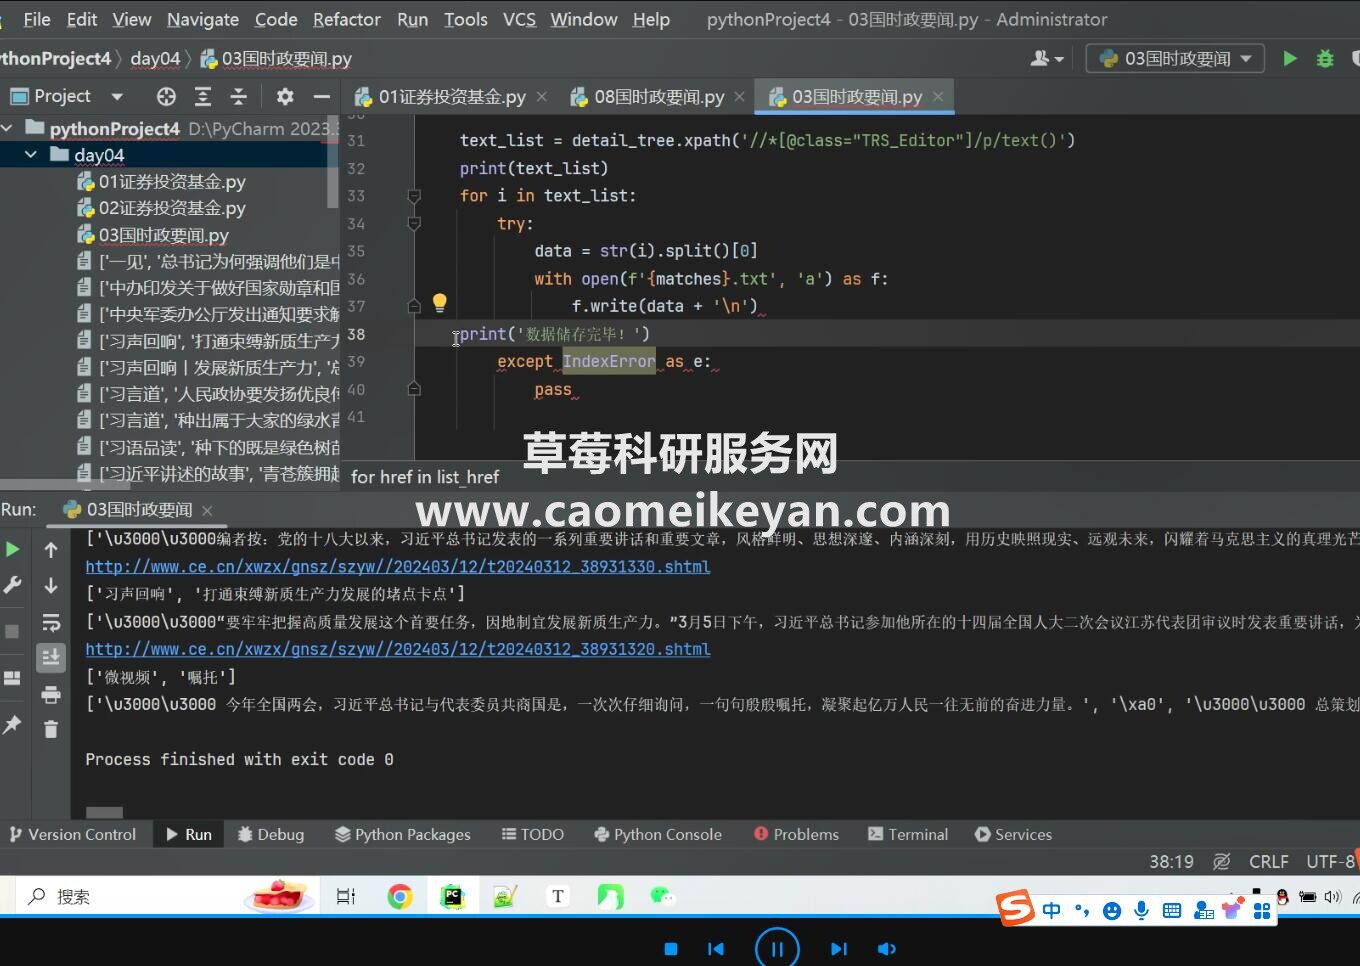1360x966 pixels.
Task: Open the Navigate menu
Action: (203, 19)
